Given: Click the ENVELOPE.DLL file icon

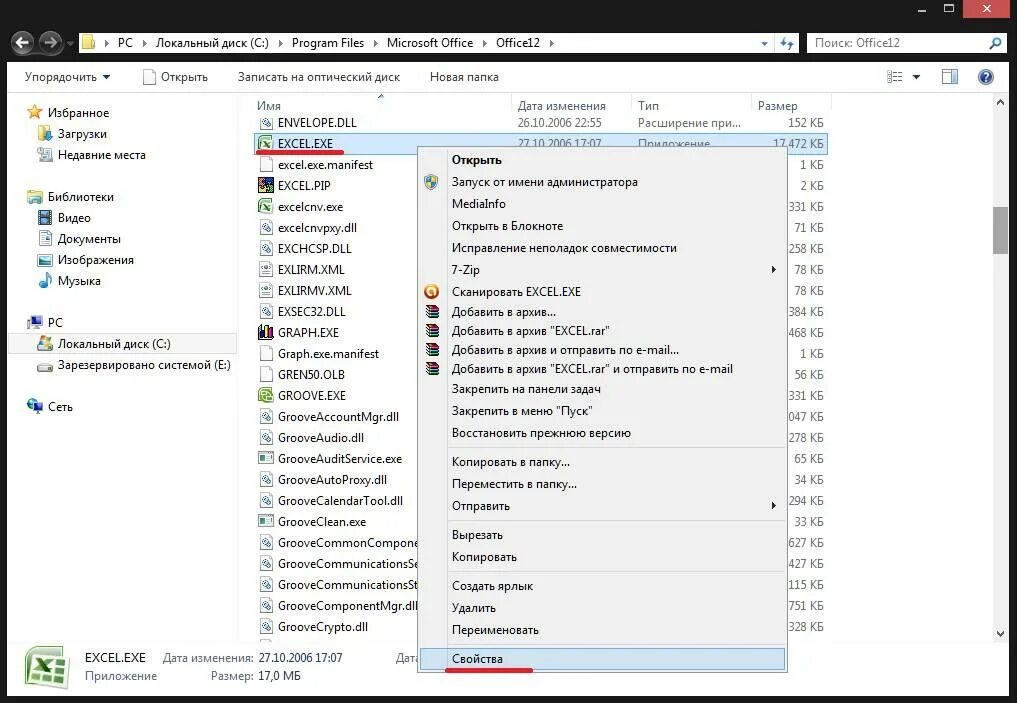Looking at the screenshot, I should 265,123.
